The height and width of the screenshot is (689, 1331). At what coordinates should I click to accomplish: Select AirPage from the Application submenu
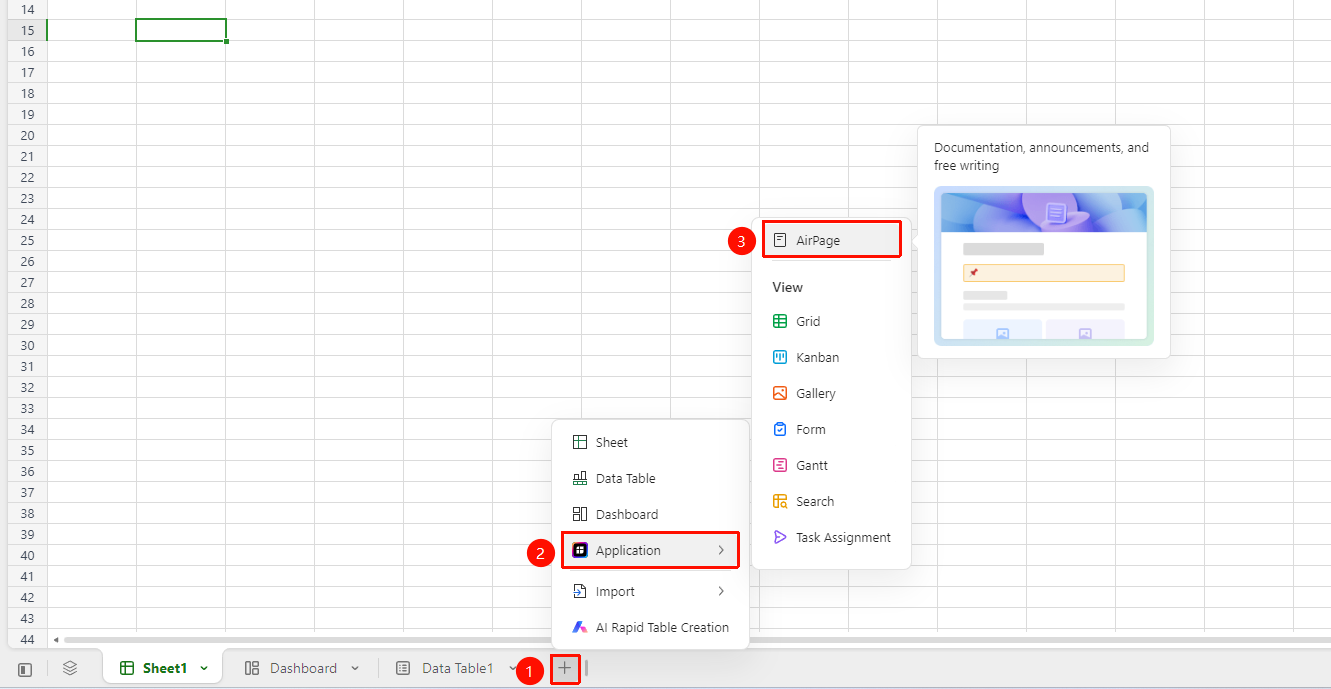click(832, 240)
